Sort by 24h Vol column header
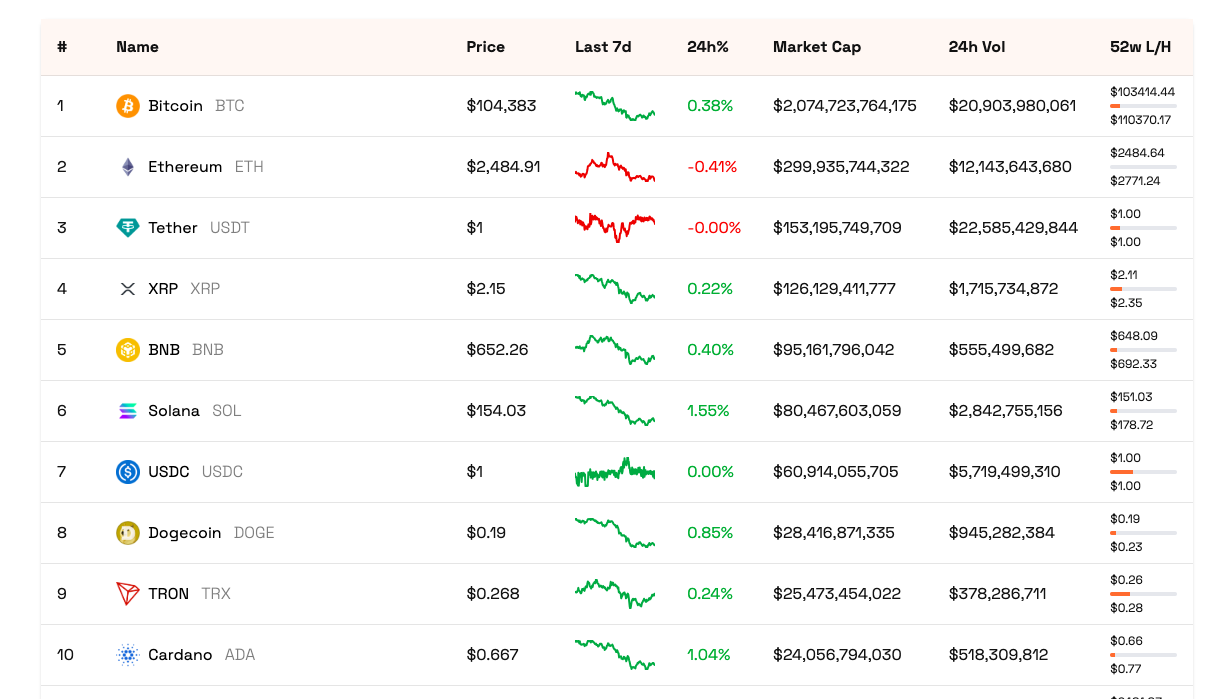 [976, 47]
